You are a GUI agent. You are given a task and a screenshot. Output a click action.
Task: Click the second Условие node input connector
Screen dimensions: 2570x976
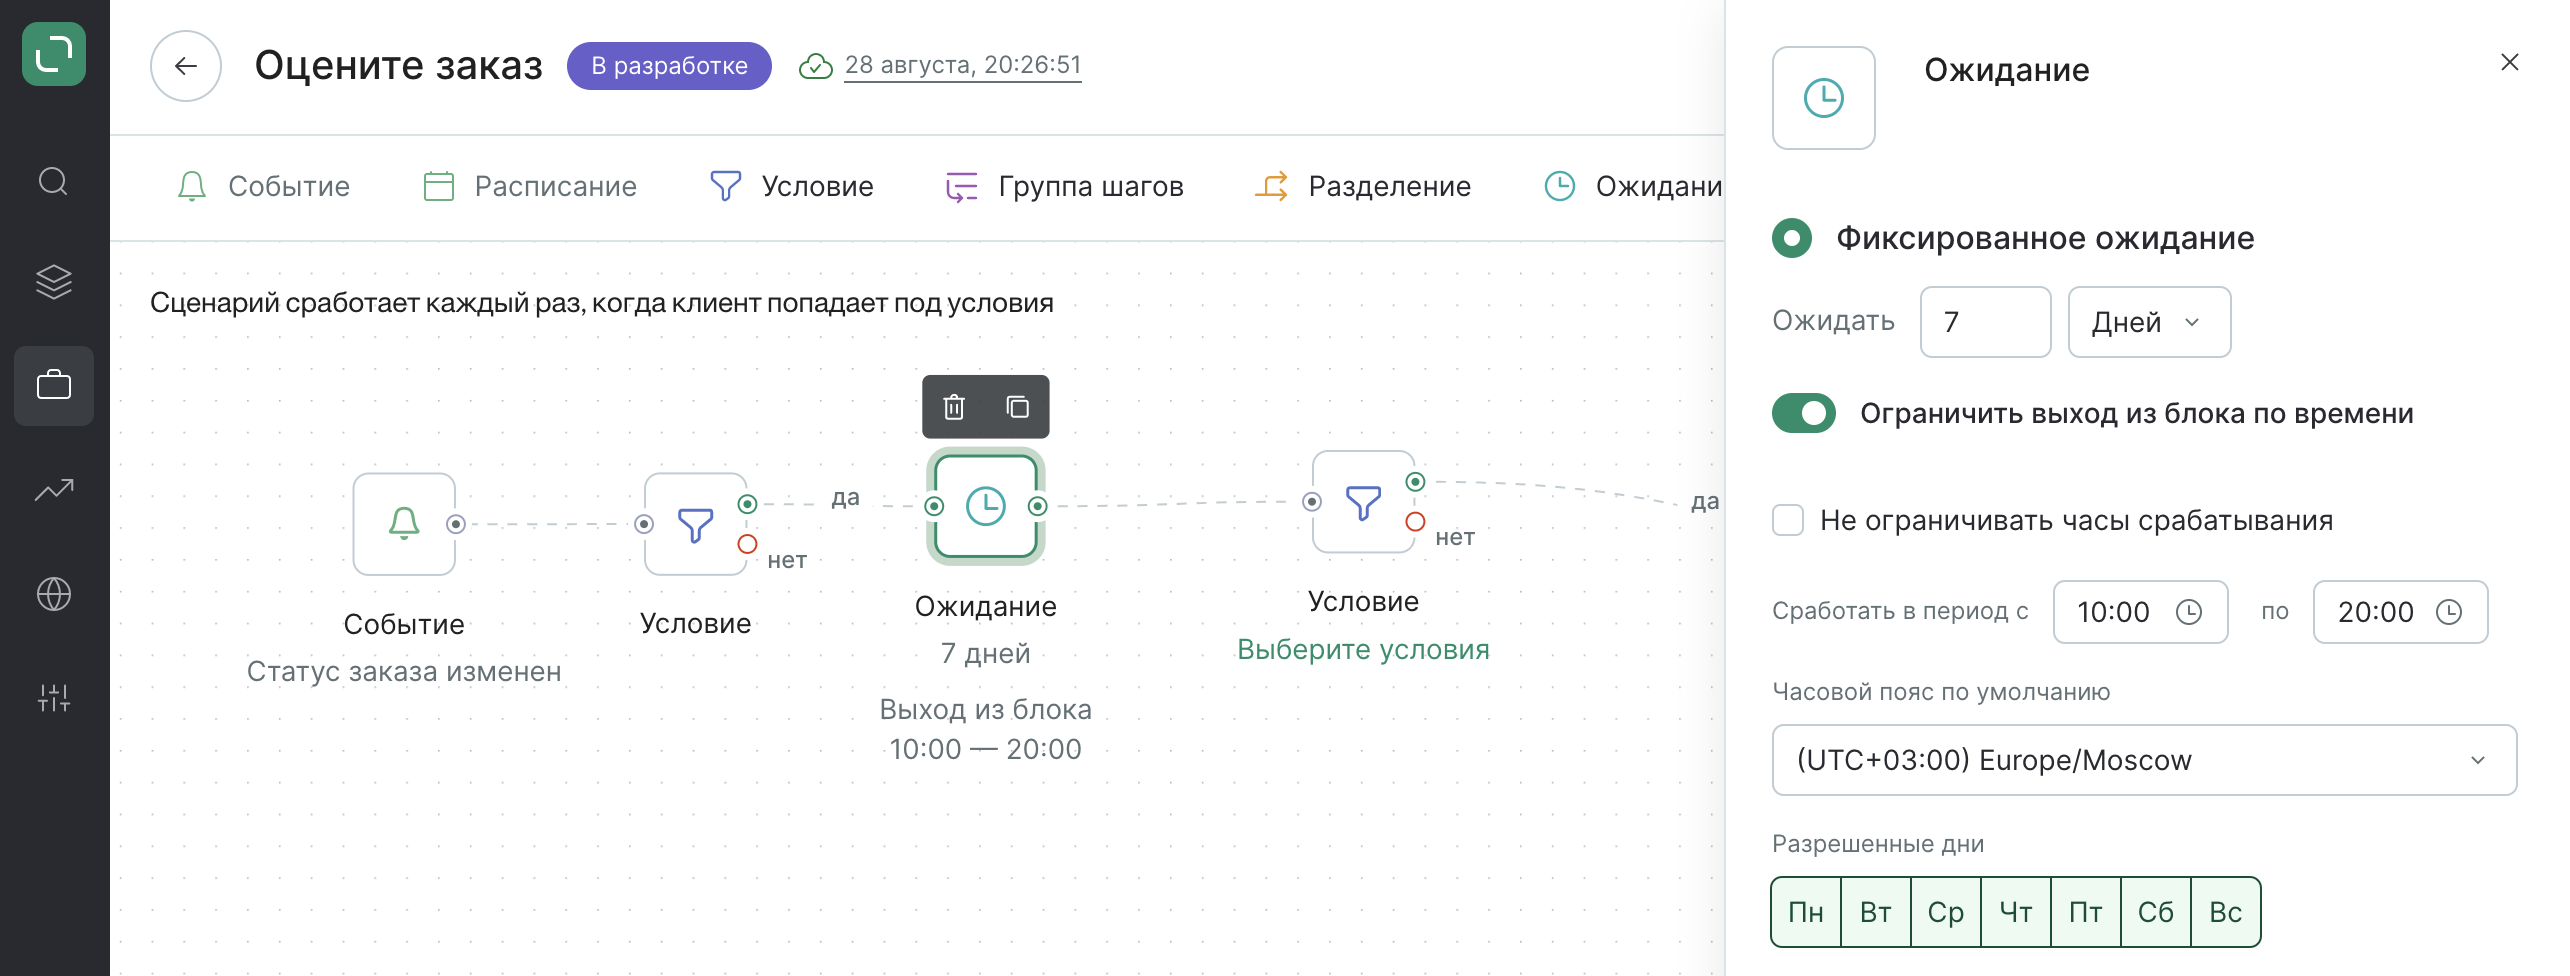click(x=1312, y=502)
